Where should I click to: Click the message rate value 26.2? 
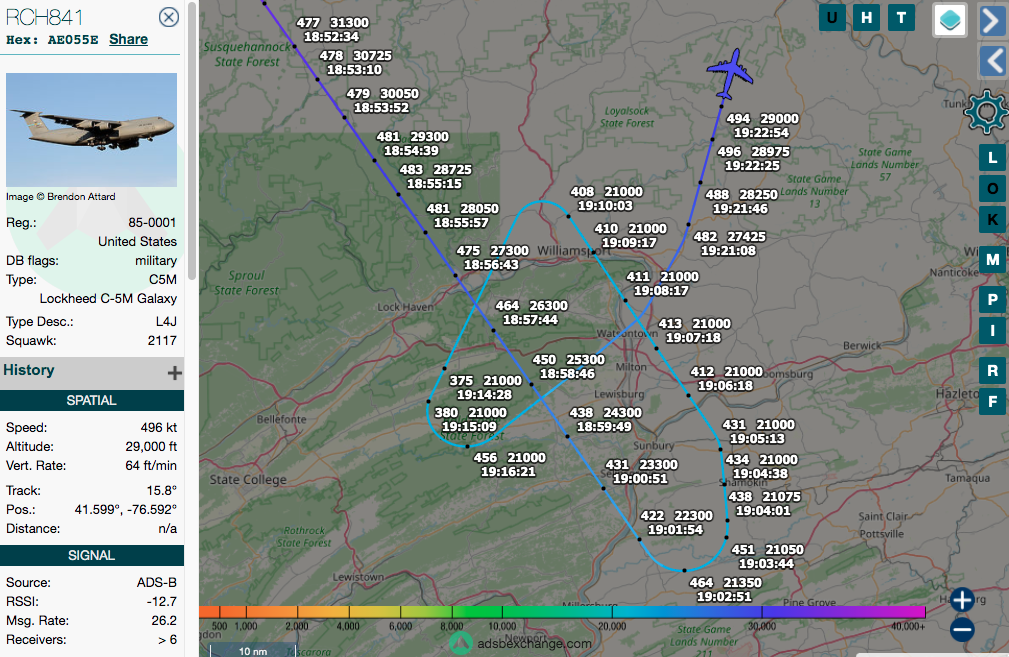pos(164,621)
